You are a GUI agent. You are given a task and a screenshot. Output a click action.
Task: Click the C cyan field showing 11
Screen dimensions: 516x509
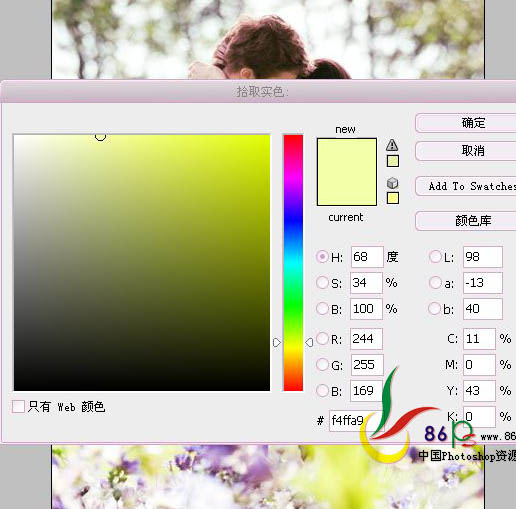[479, 339]
